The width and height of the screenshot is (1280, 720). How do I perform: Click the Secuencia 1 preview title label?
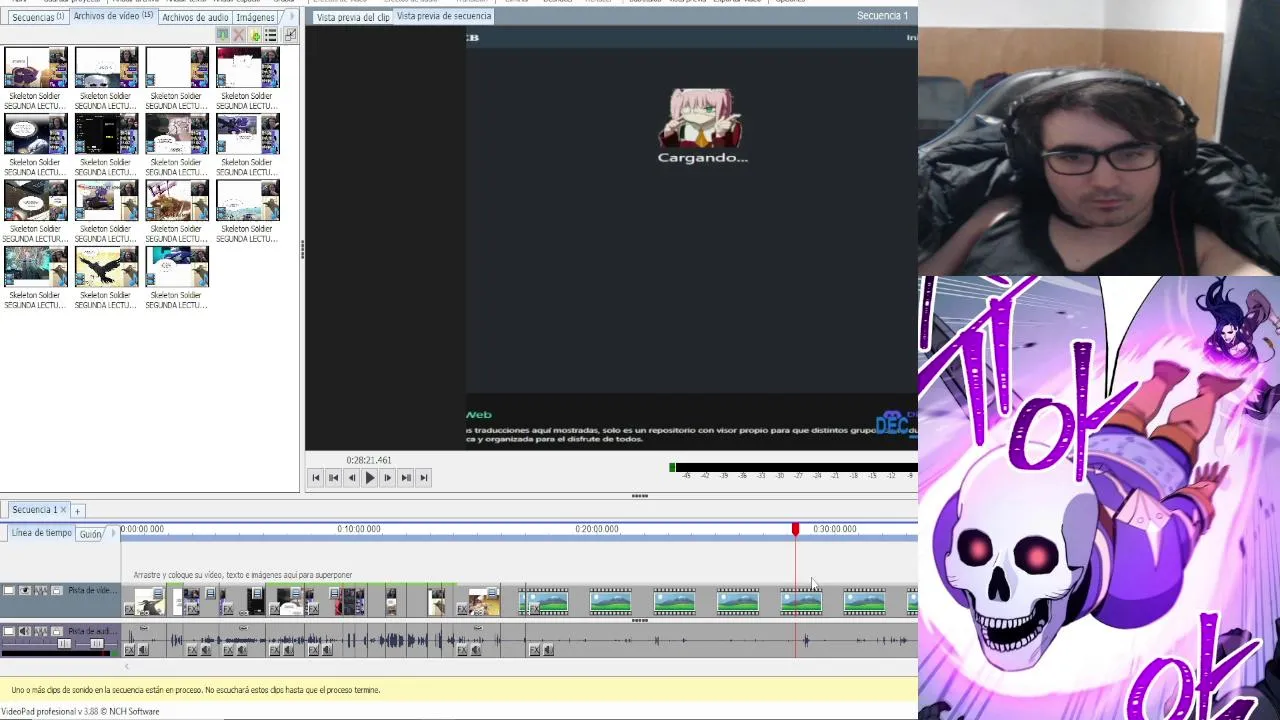tap(883, 16)
